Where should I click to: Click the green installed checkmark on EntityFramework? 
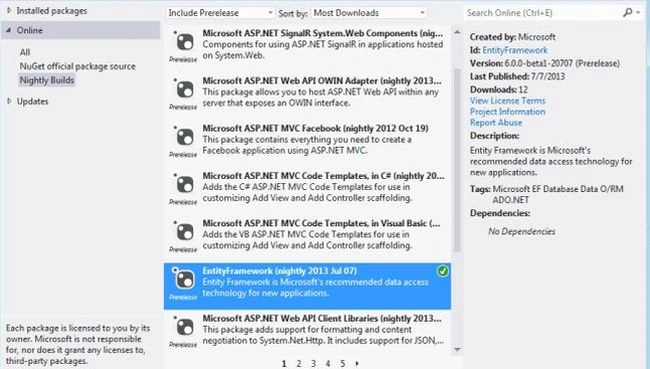[443, 271]
